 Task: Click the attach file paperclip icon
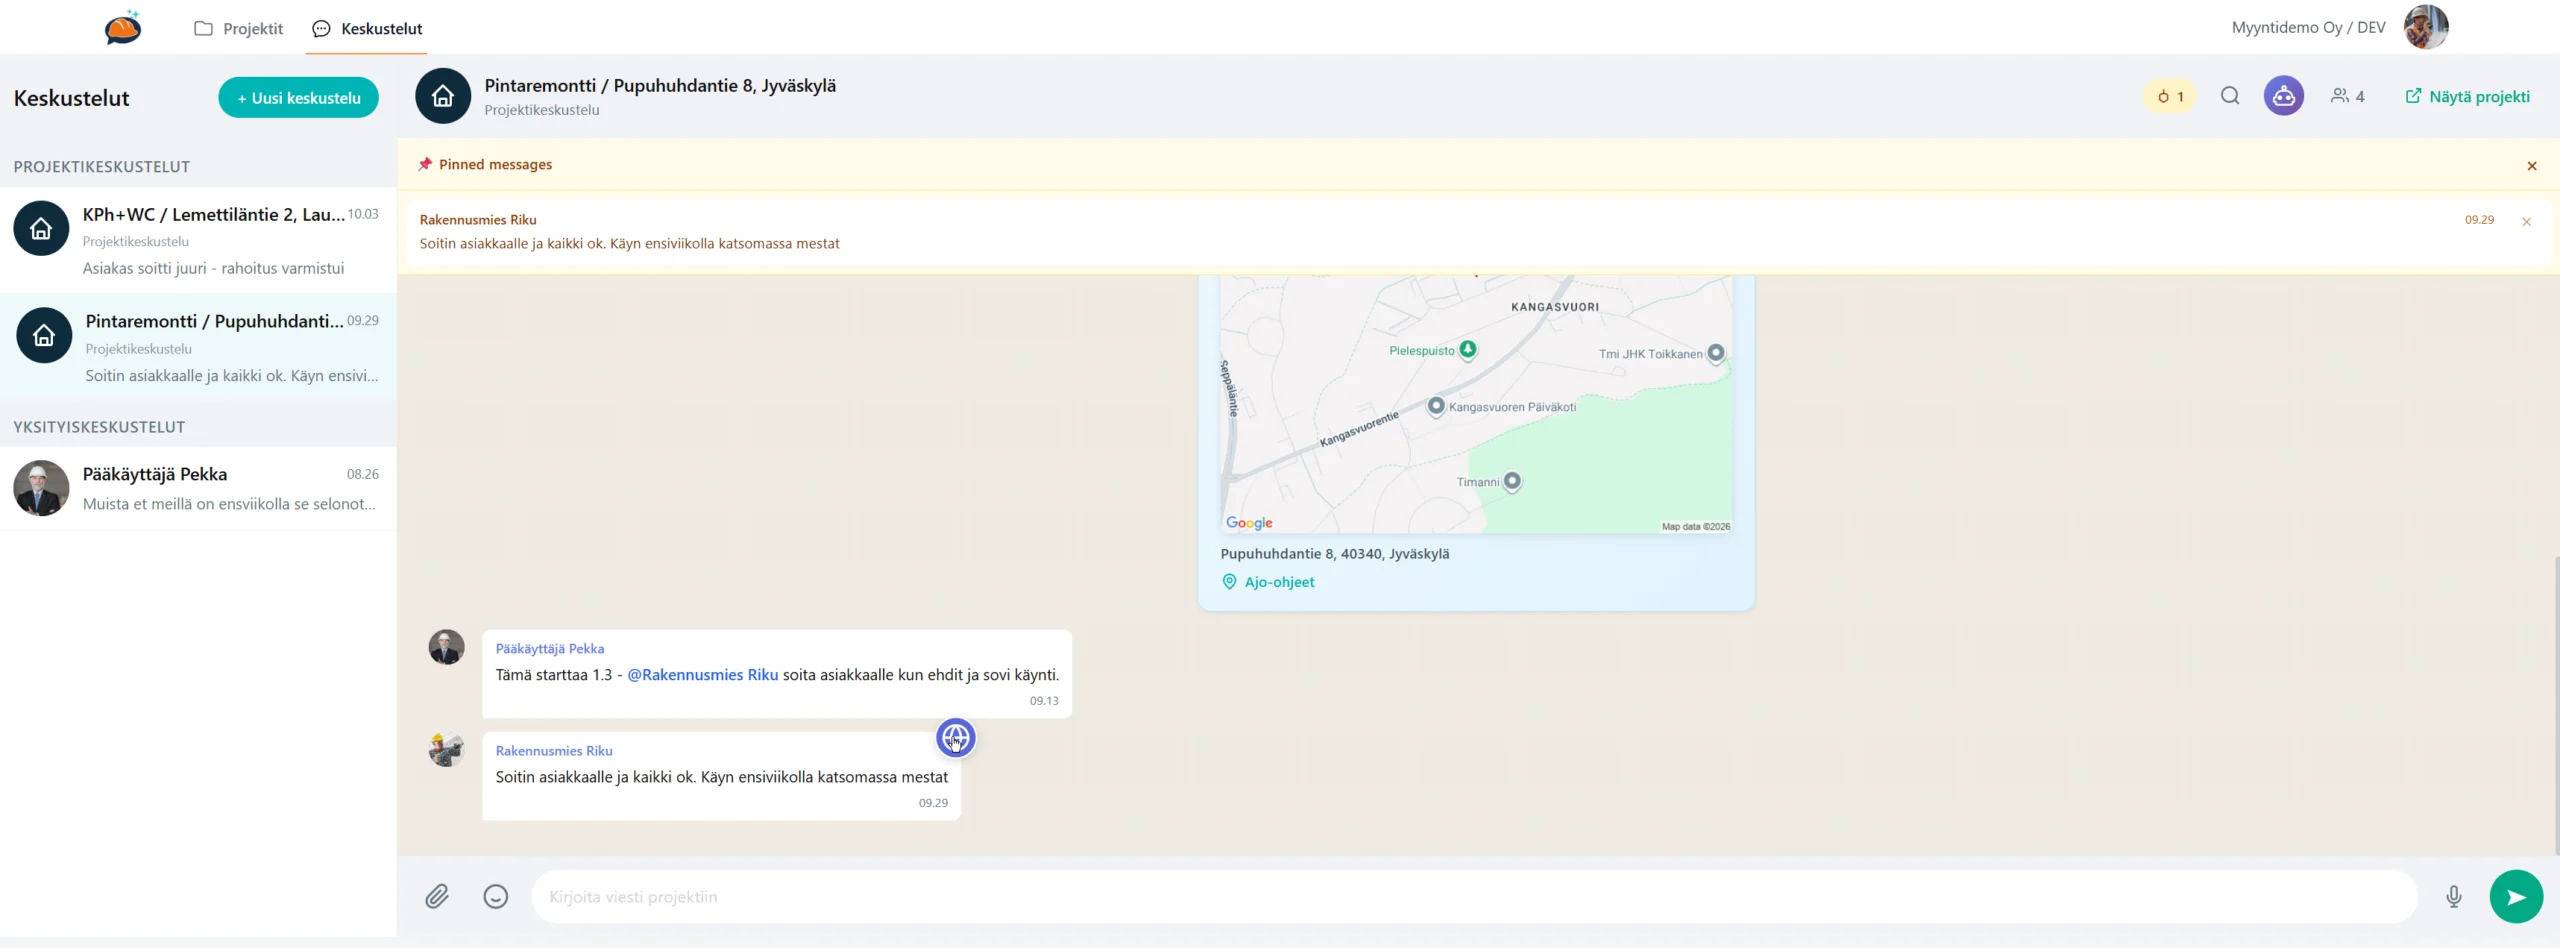click(x=437, y=896)
